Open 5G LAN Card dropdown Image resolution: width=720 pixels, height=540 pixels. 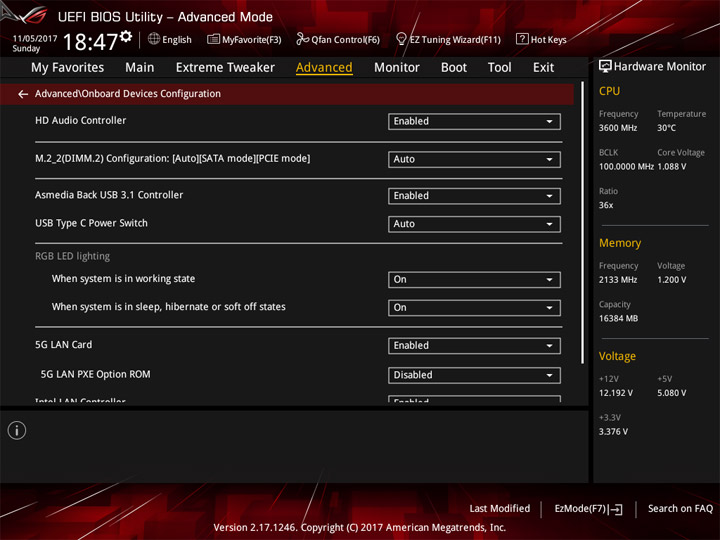pyautogui.click(x=474, y=346)
